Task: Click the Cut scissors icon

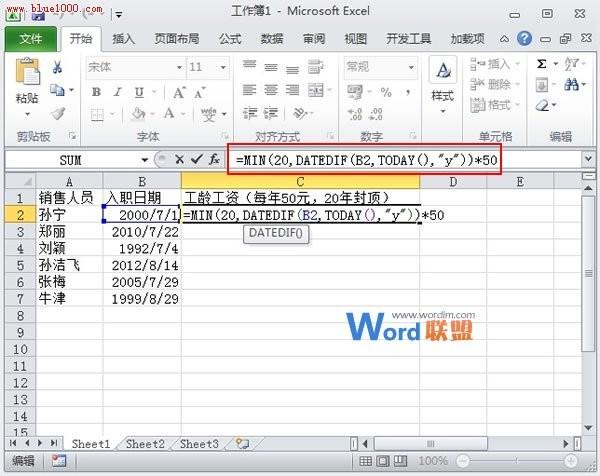Action: point(57,67)
